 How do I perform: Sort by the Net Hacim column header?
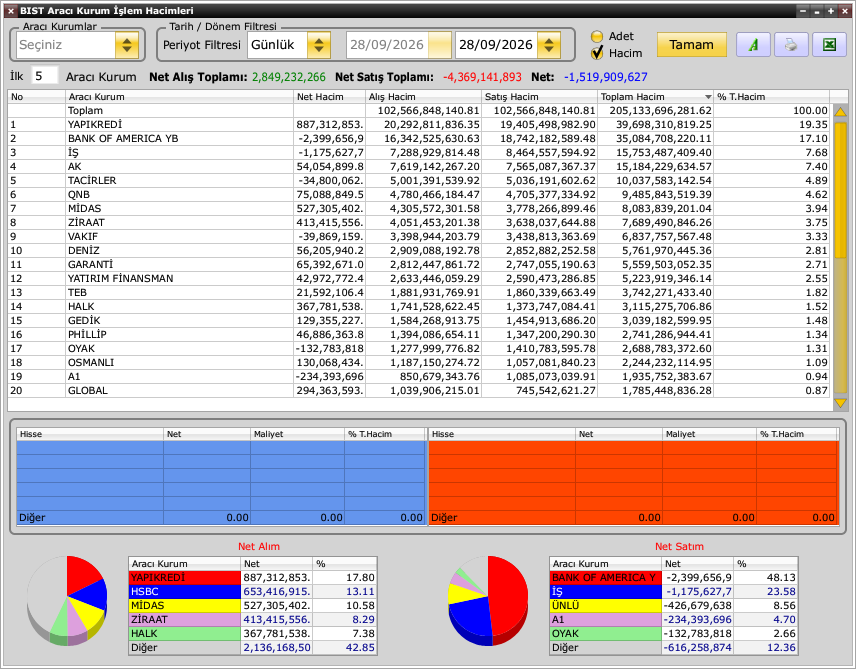329,97
